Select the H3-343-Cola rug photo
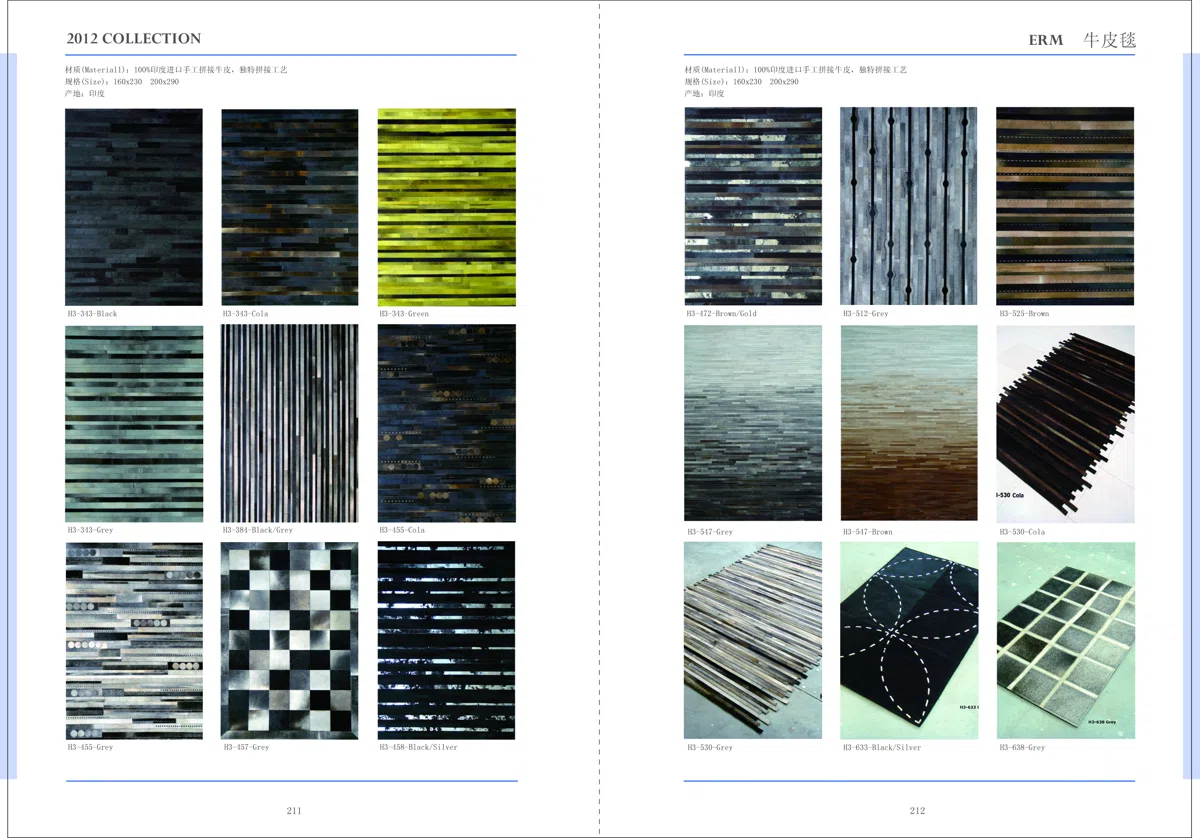The width and height of the screenshot is (1200, 838). [x=290, y=207]
